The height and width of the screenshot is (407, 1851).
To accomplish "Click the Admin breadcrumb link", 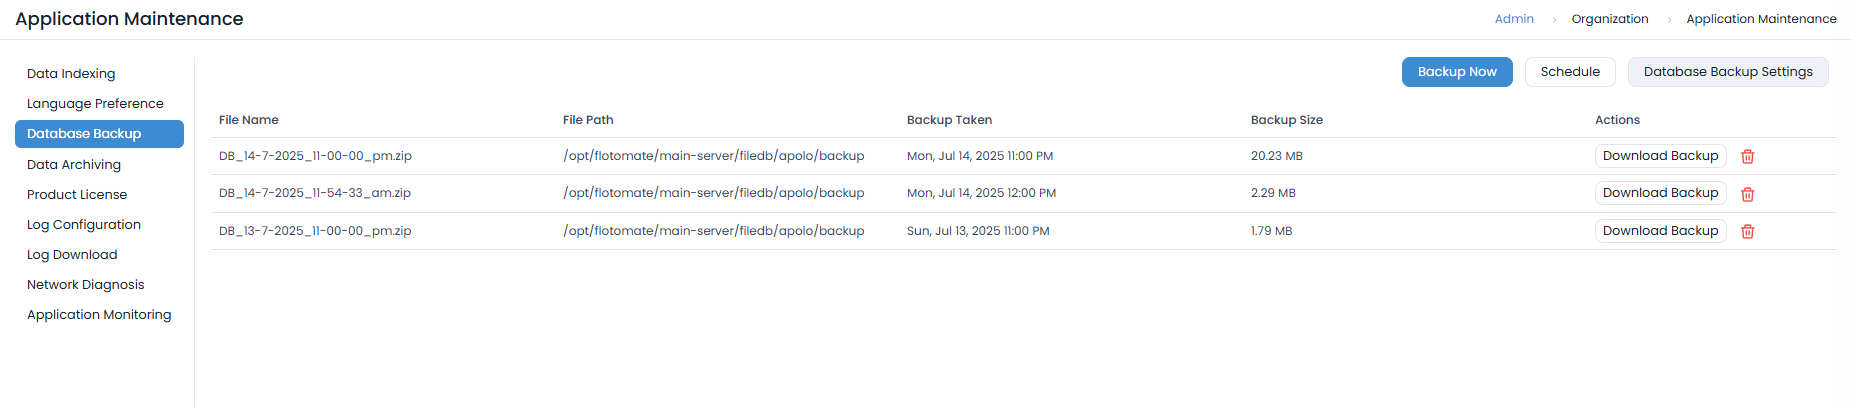I will 1514,19.
